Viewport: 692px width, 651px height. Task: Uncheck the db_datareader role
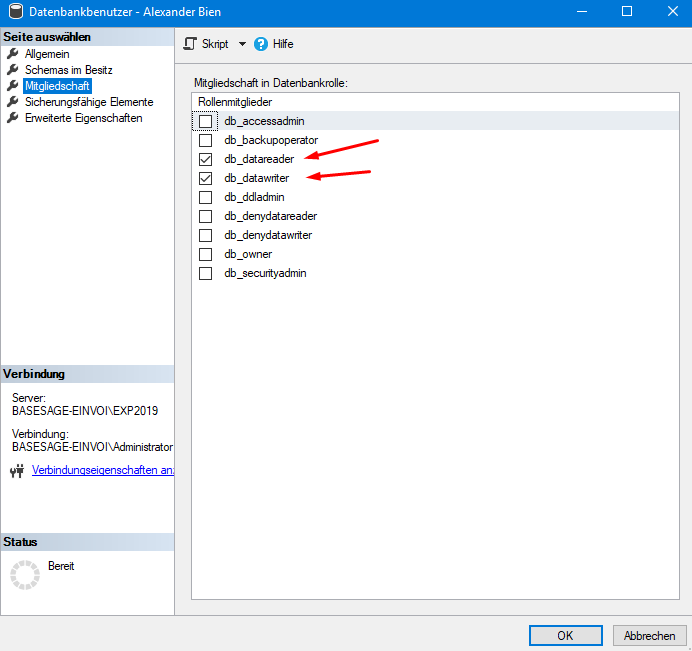click(x=206, y=159)
